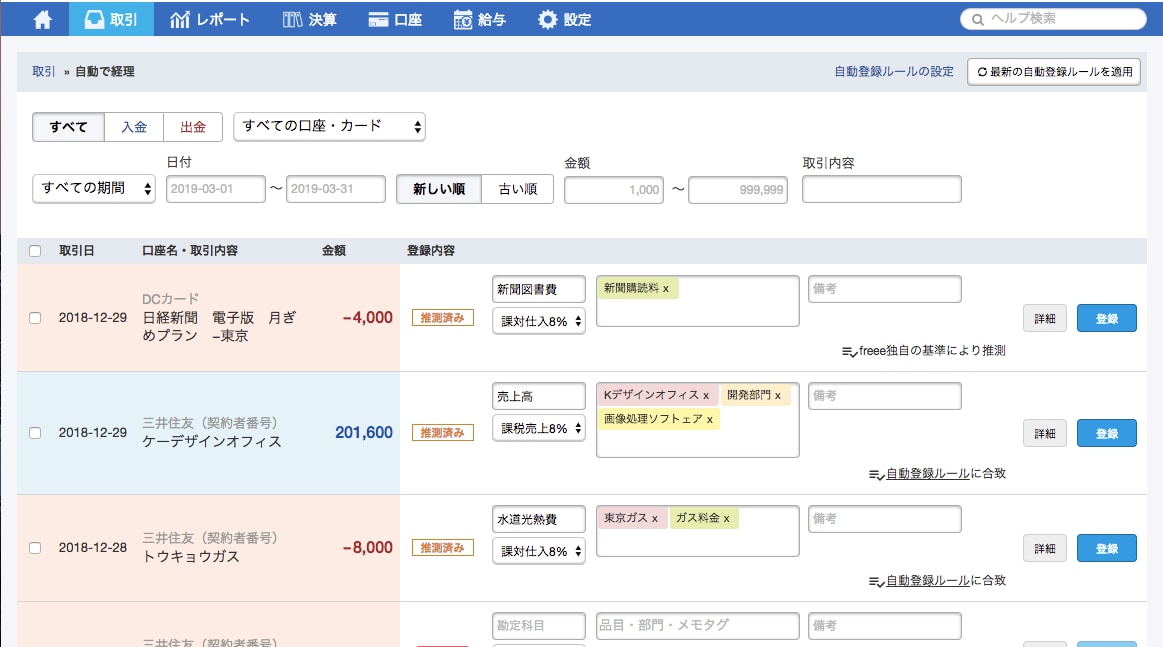Remove the ガス料金 tag
Viewport: 1163px width, 647px height.
pos(727,519)
